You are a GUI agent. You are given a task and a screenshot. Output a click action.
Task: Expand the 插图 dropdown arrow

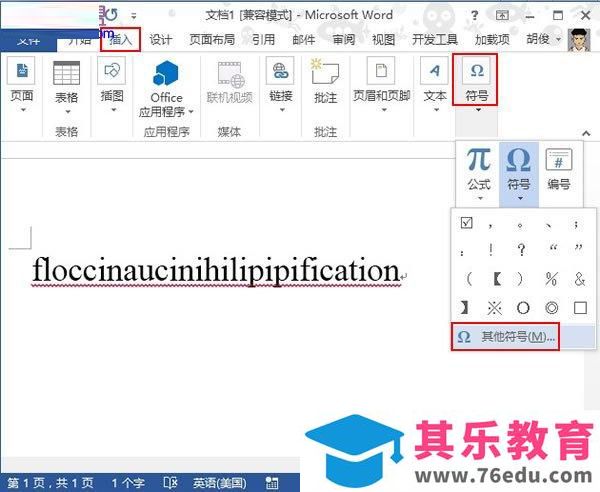coord(113,110)
